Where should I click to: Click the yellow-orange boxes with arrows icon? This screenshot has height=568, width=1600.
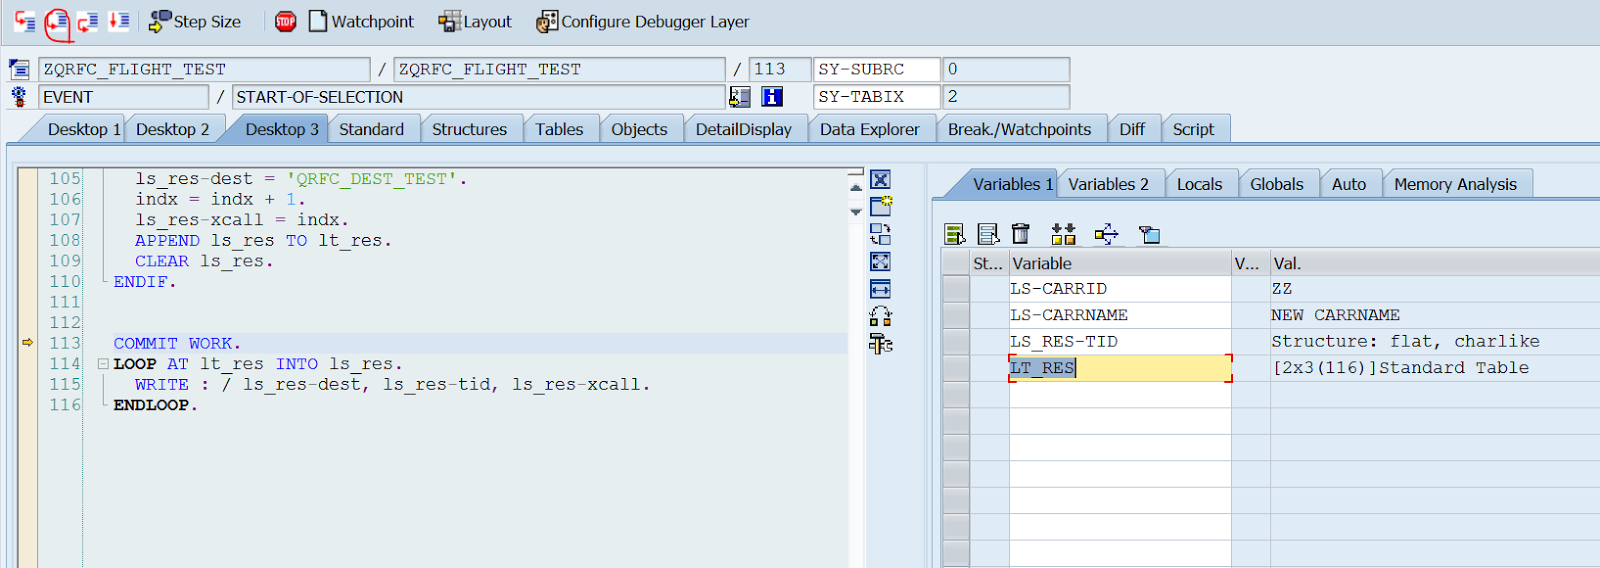pyautogui.click(x=1063, y=234)
